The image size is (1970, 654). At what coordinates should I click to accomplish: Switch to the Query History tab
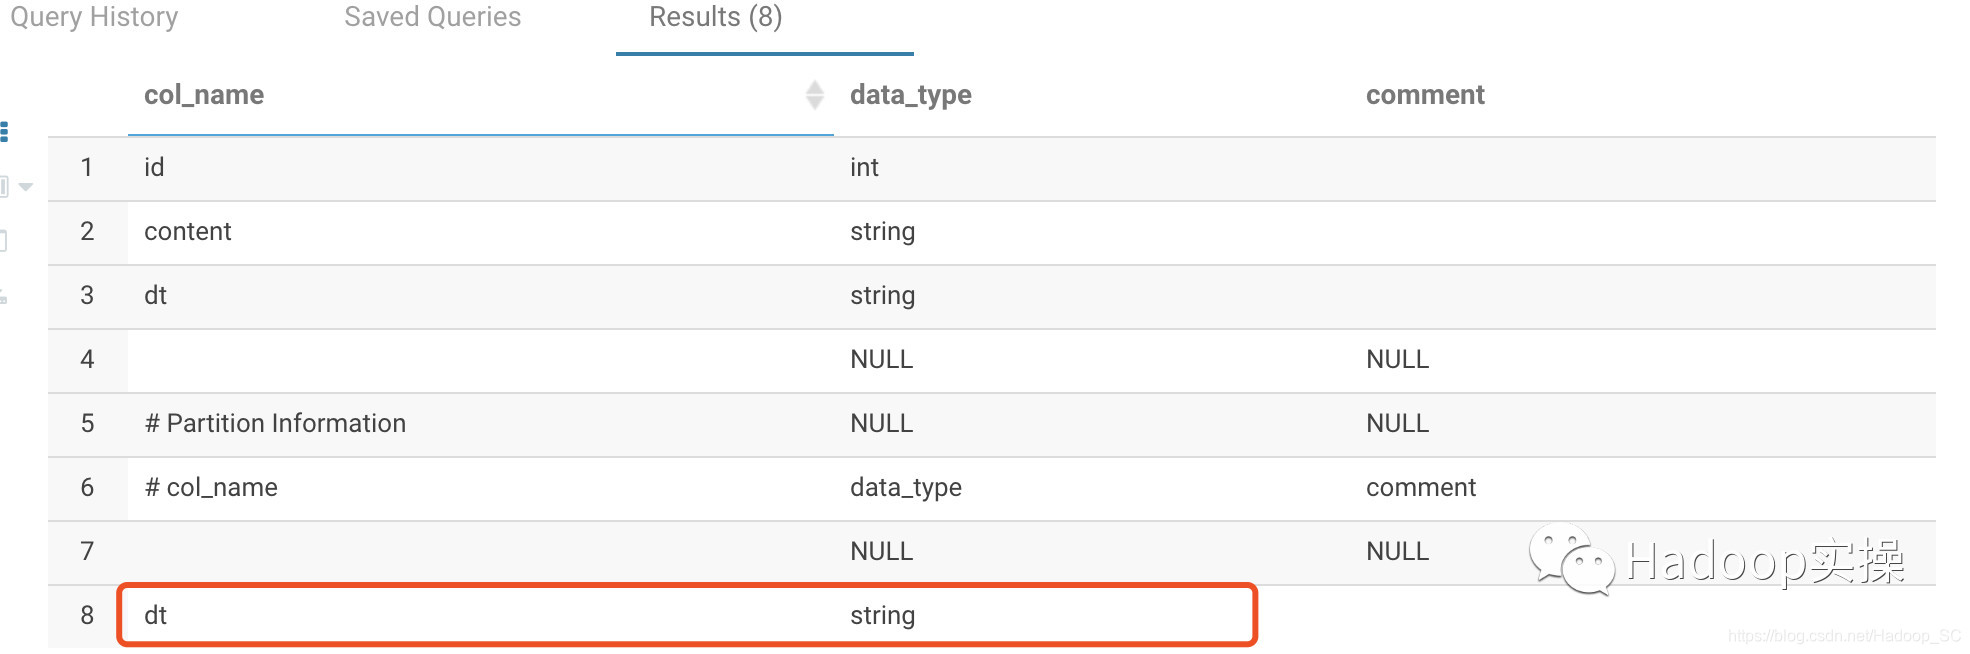(94, 17)
